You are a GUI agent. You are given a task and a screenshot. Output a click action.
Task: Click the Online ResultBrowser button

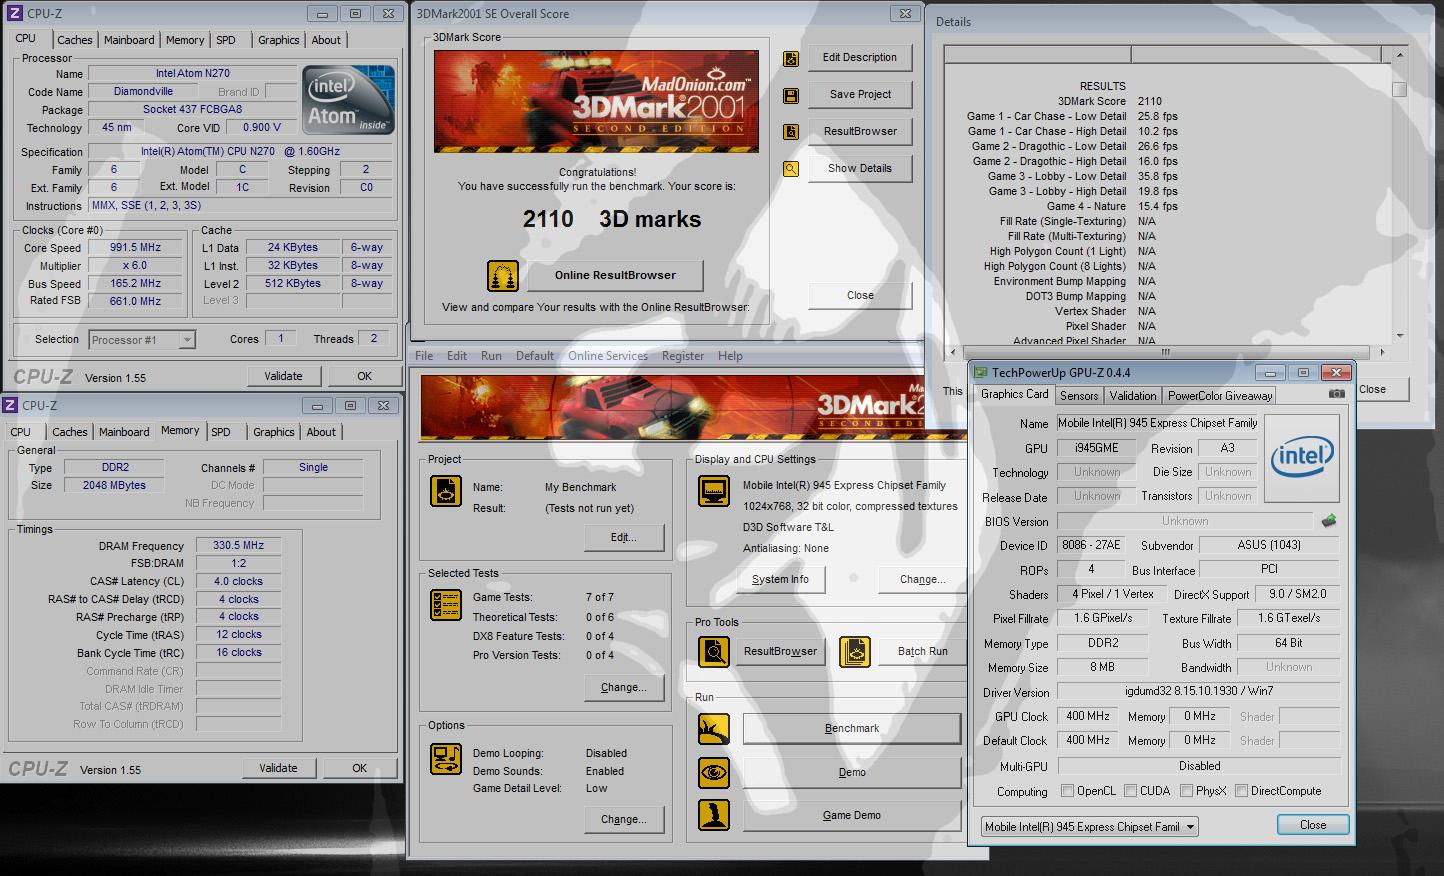(615, 276)
